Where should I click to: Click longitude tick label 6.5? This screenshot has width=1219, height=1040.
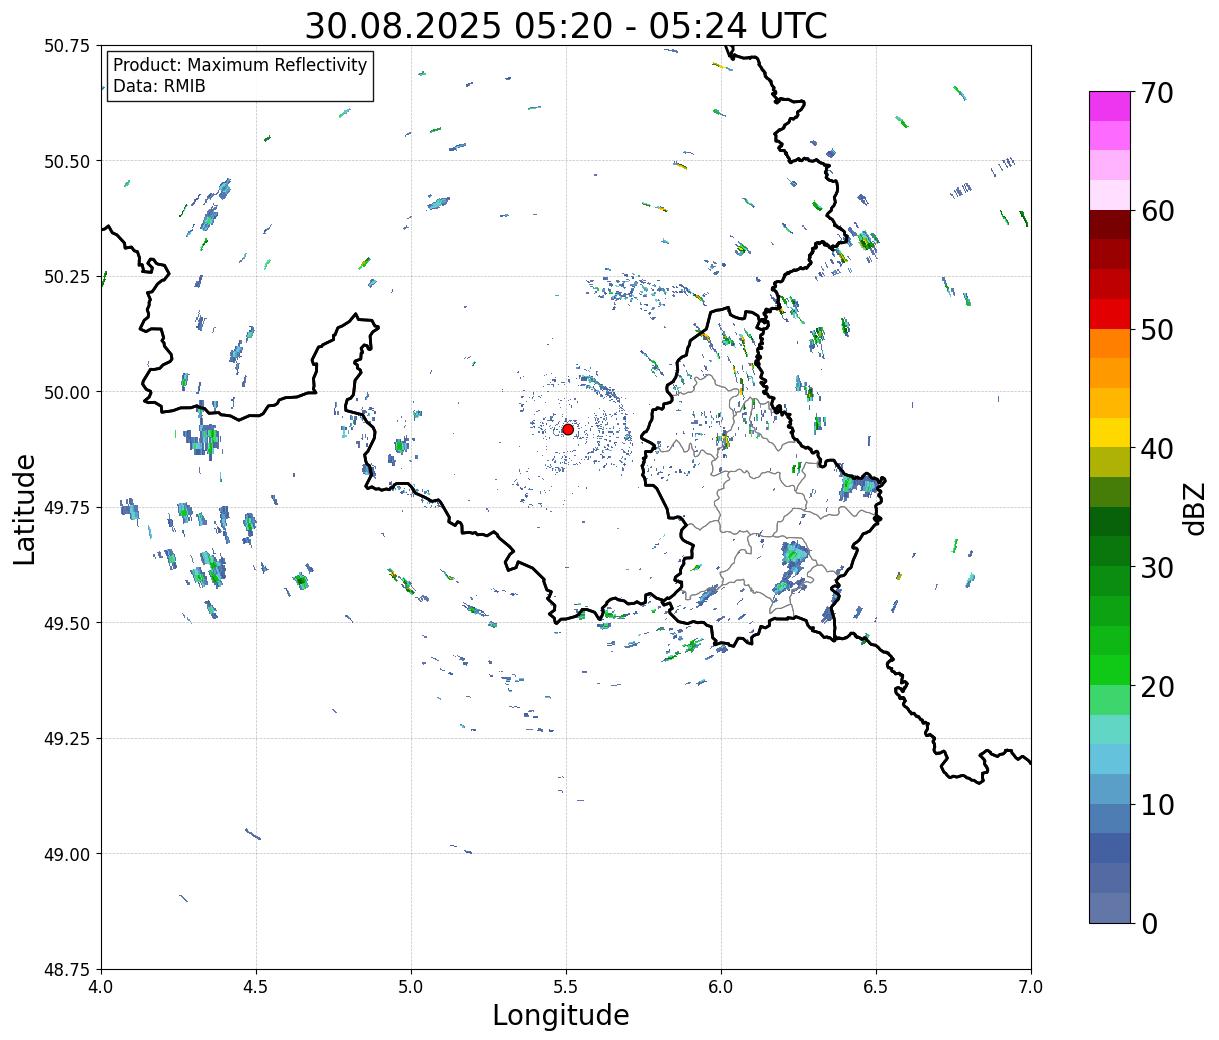coord(876,987)
